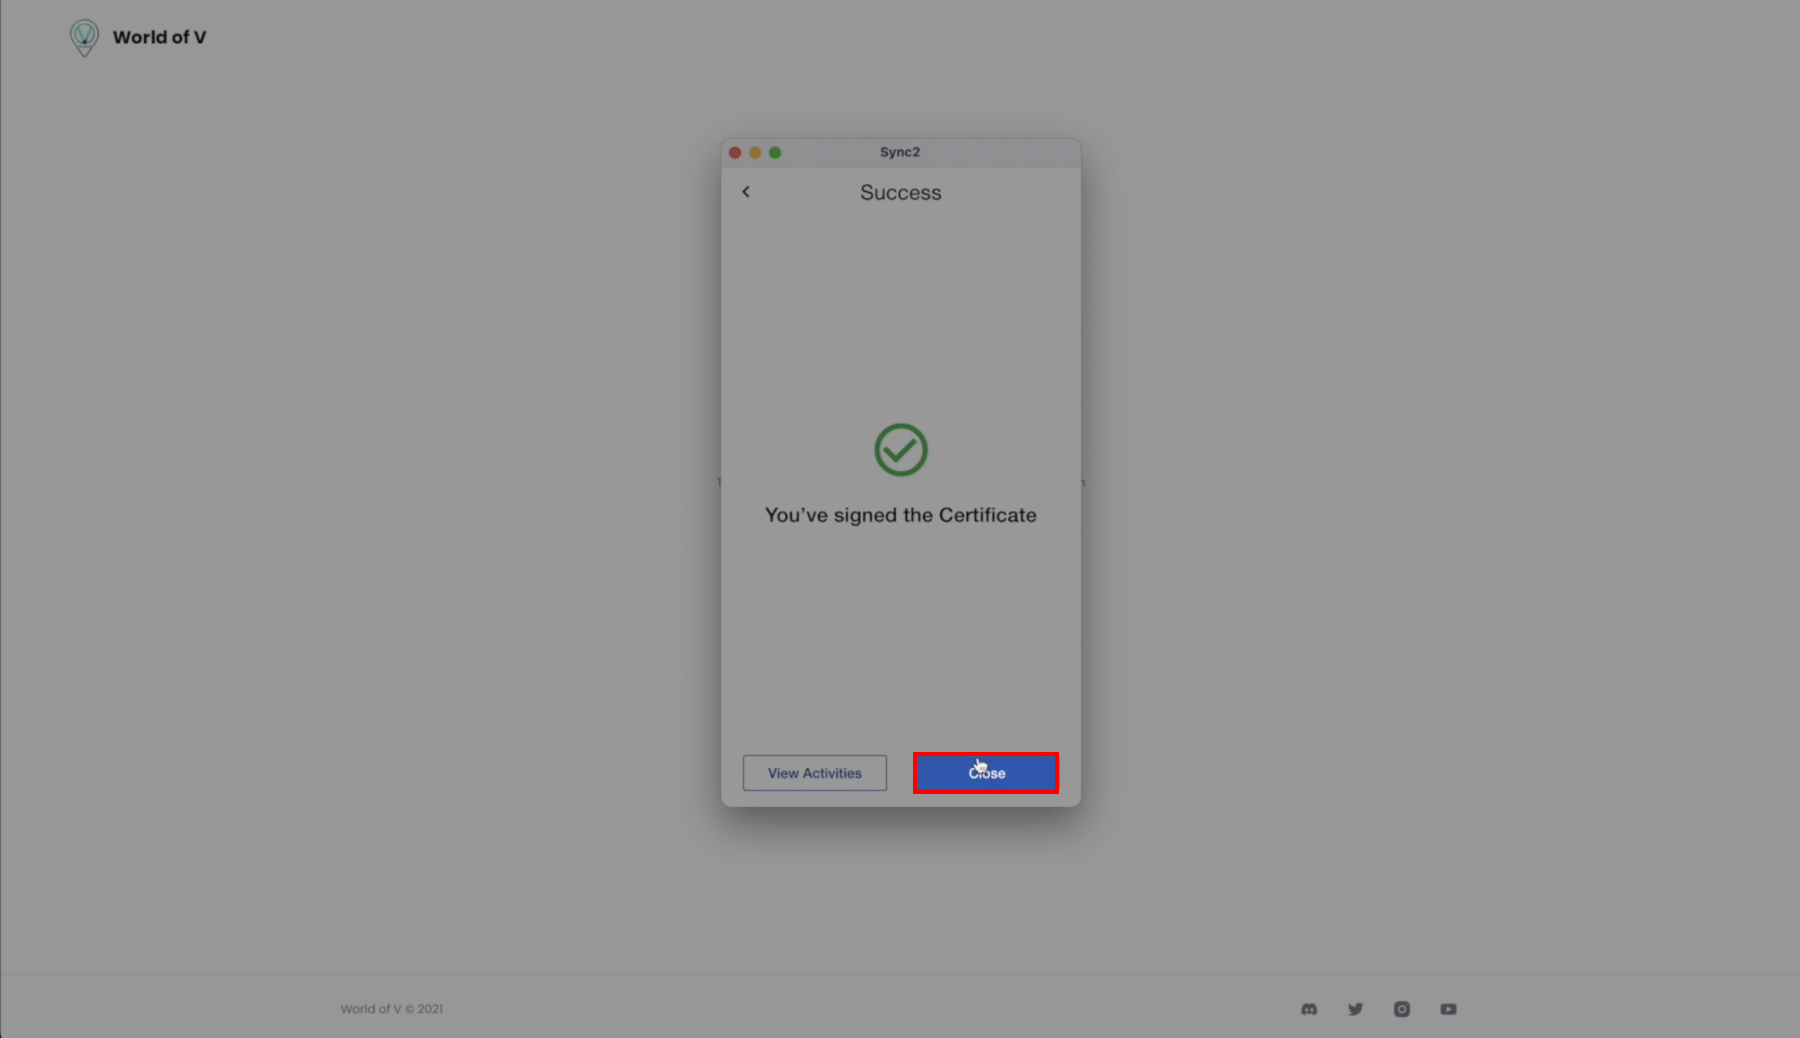The image size is (1800, 1038).
Task: Click the Success heading text
Action: (901, 193)
